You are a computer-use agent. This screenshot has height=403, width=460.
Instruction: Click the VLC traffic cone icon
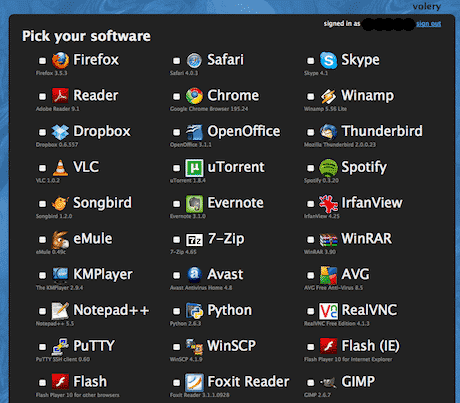pos(60,168)
